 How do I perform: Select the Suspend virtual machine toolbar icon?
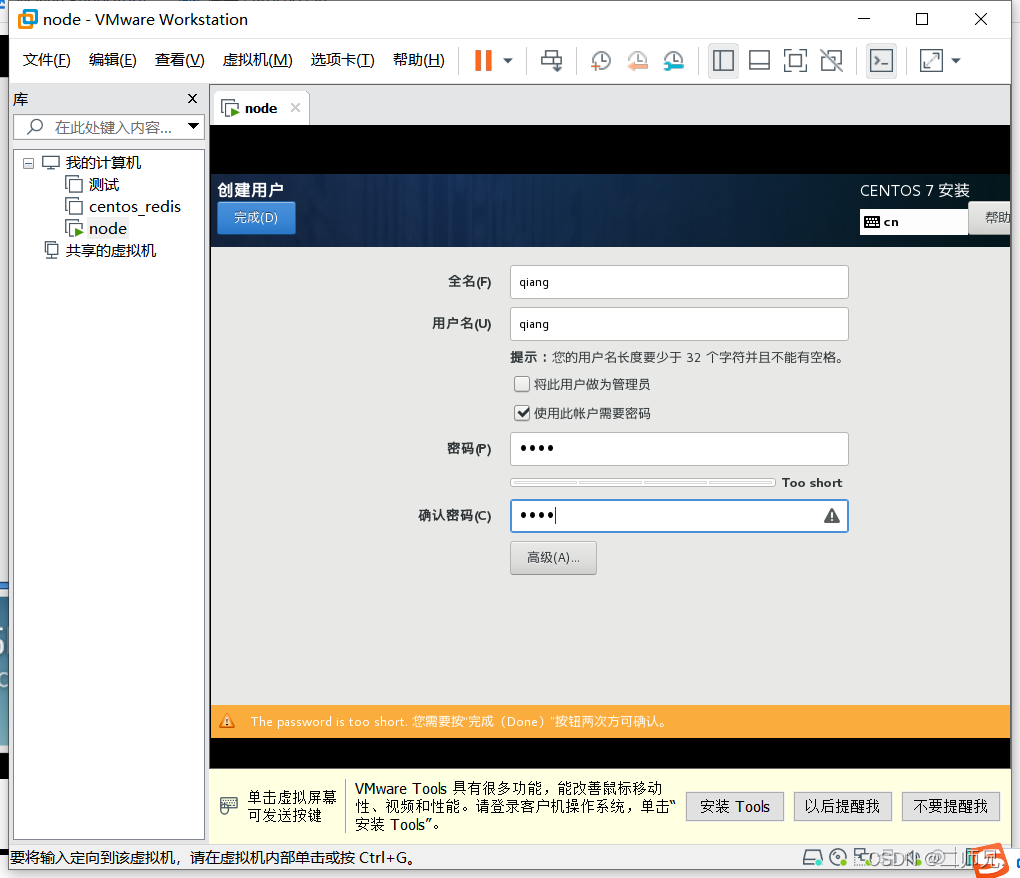click(x=482, y=60)
